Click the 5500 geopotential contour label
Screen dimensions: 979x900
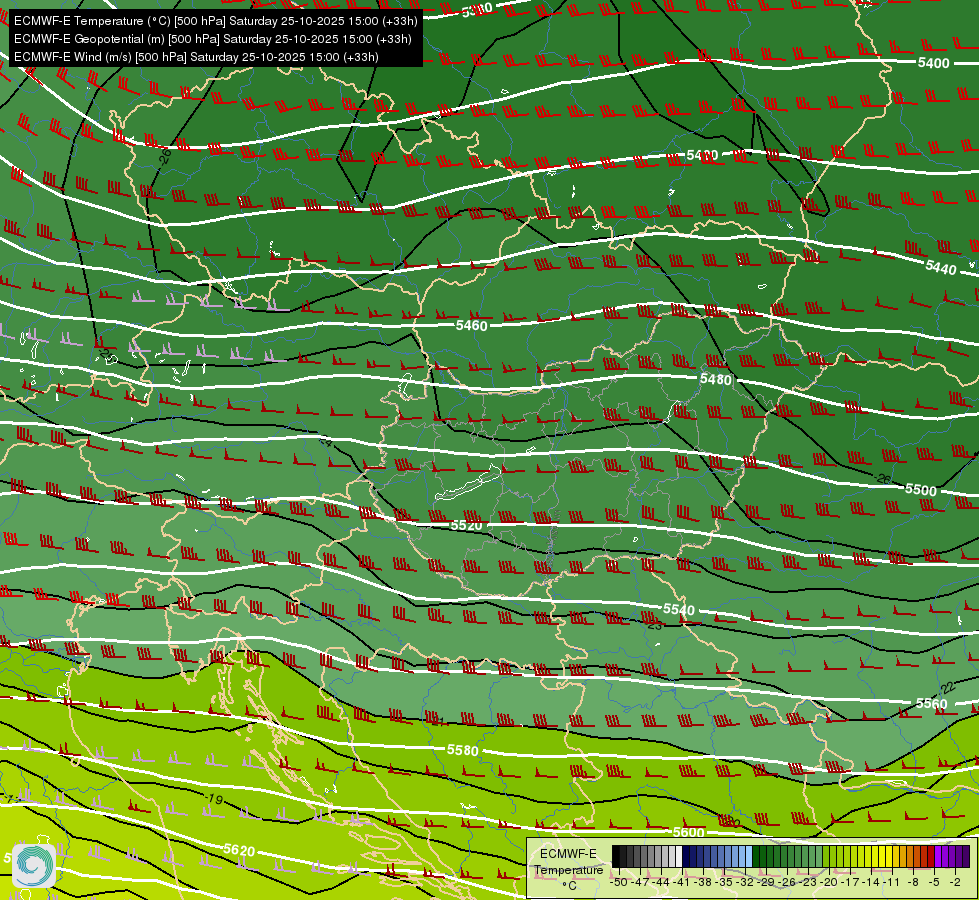(921, 490)
